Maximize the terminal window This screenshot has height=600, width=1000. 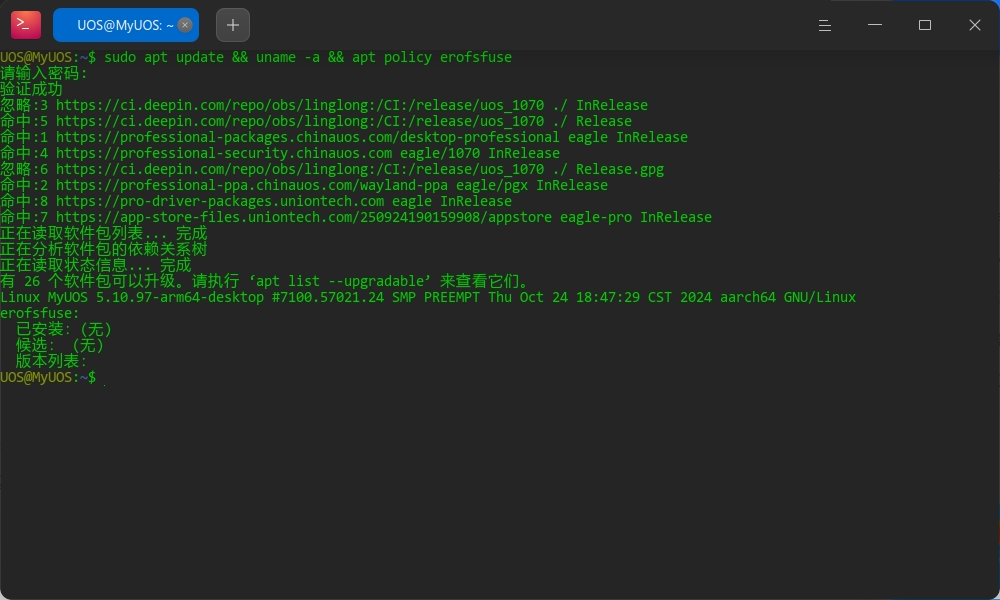point(925,25)
